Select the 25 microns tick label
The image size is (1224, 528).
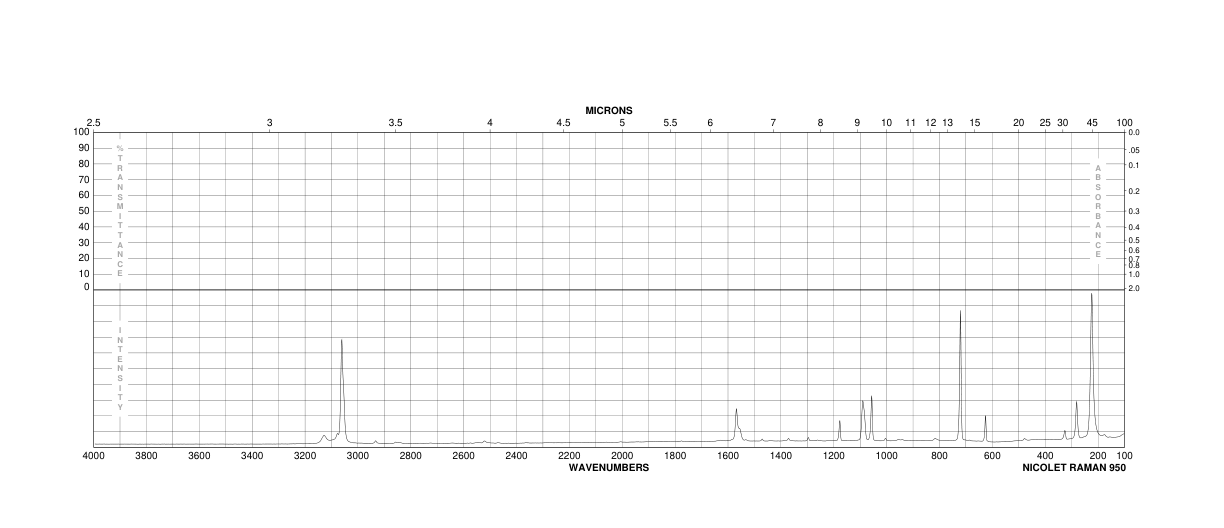1045,122
